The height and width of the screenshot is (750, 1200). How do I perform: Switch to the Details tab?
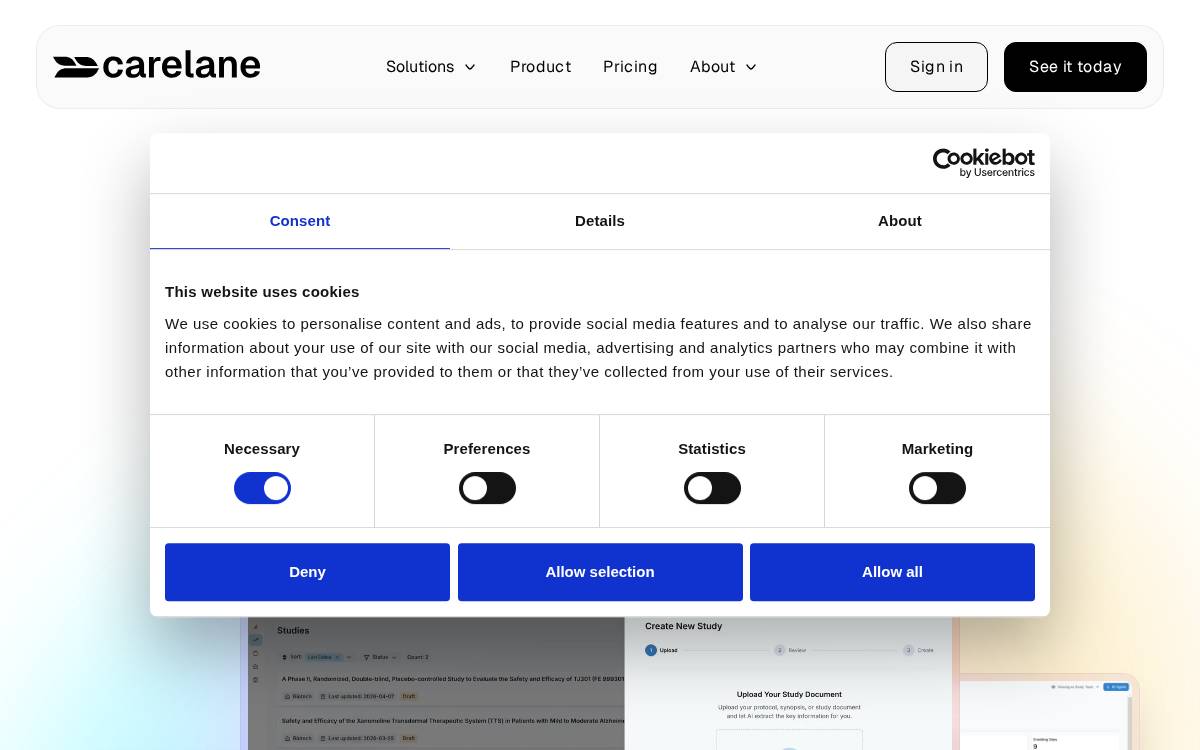[600, 221]
